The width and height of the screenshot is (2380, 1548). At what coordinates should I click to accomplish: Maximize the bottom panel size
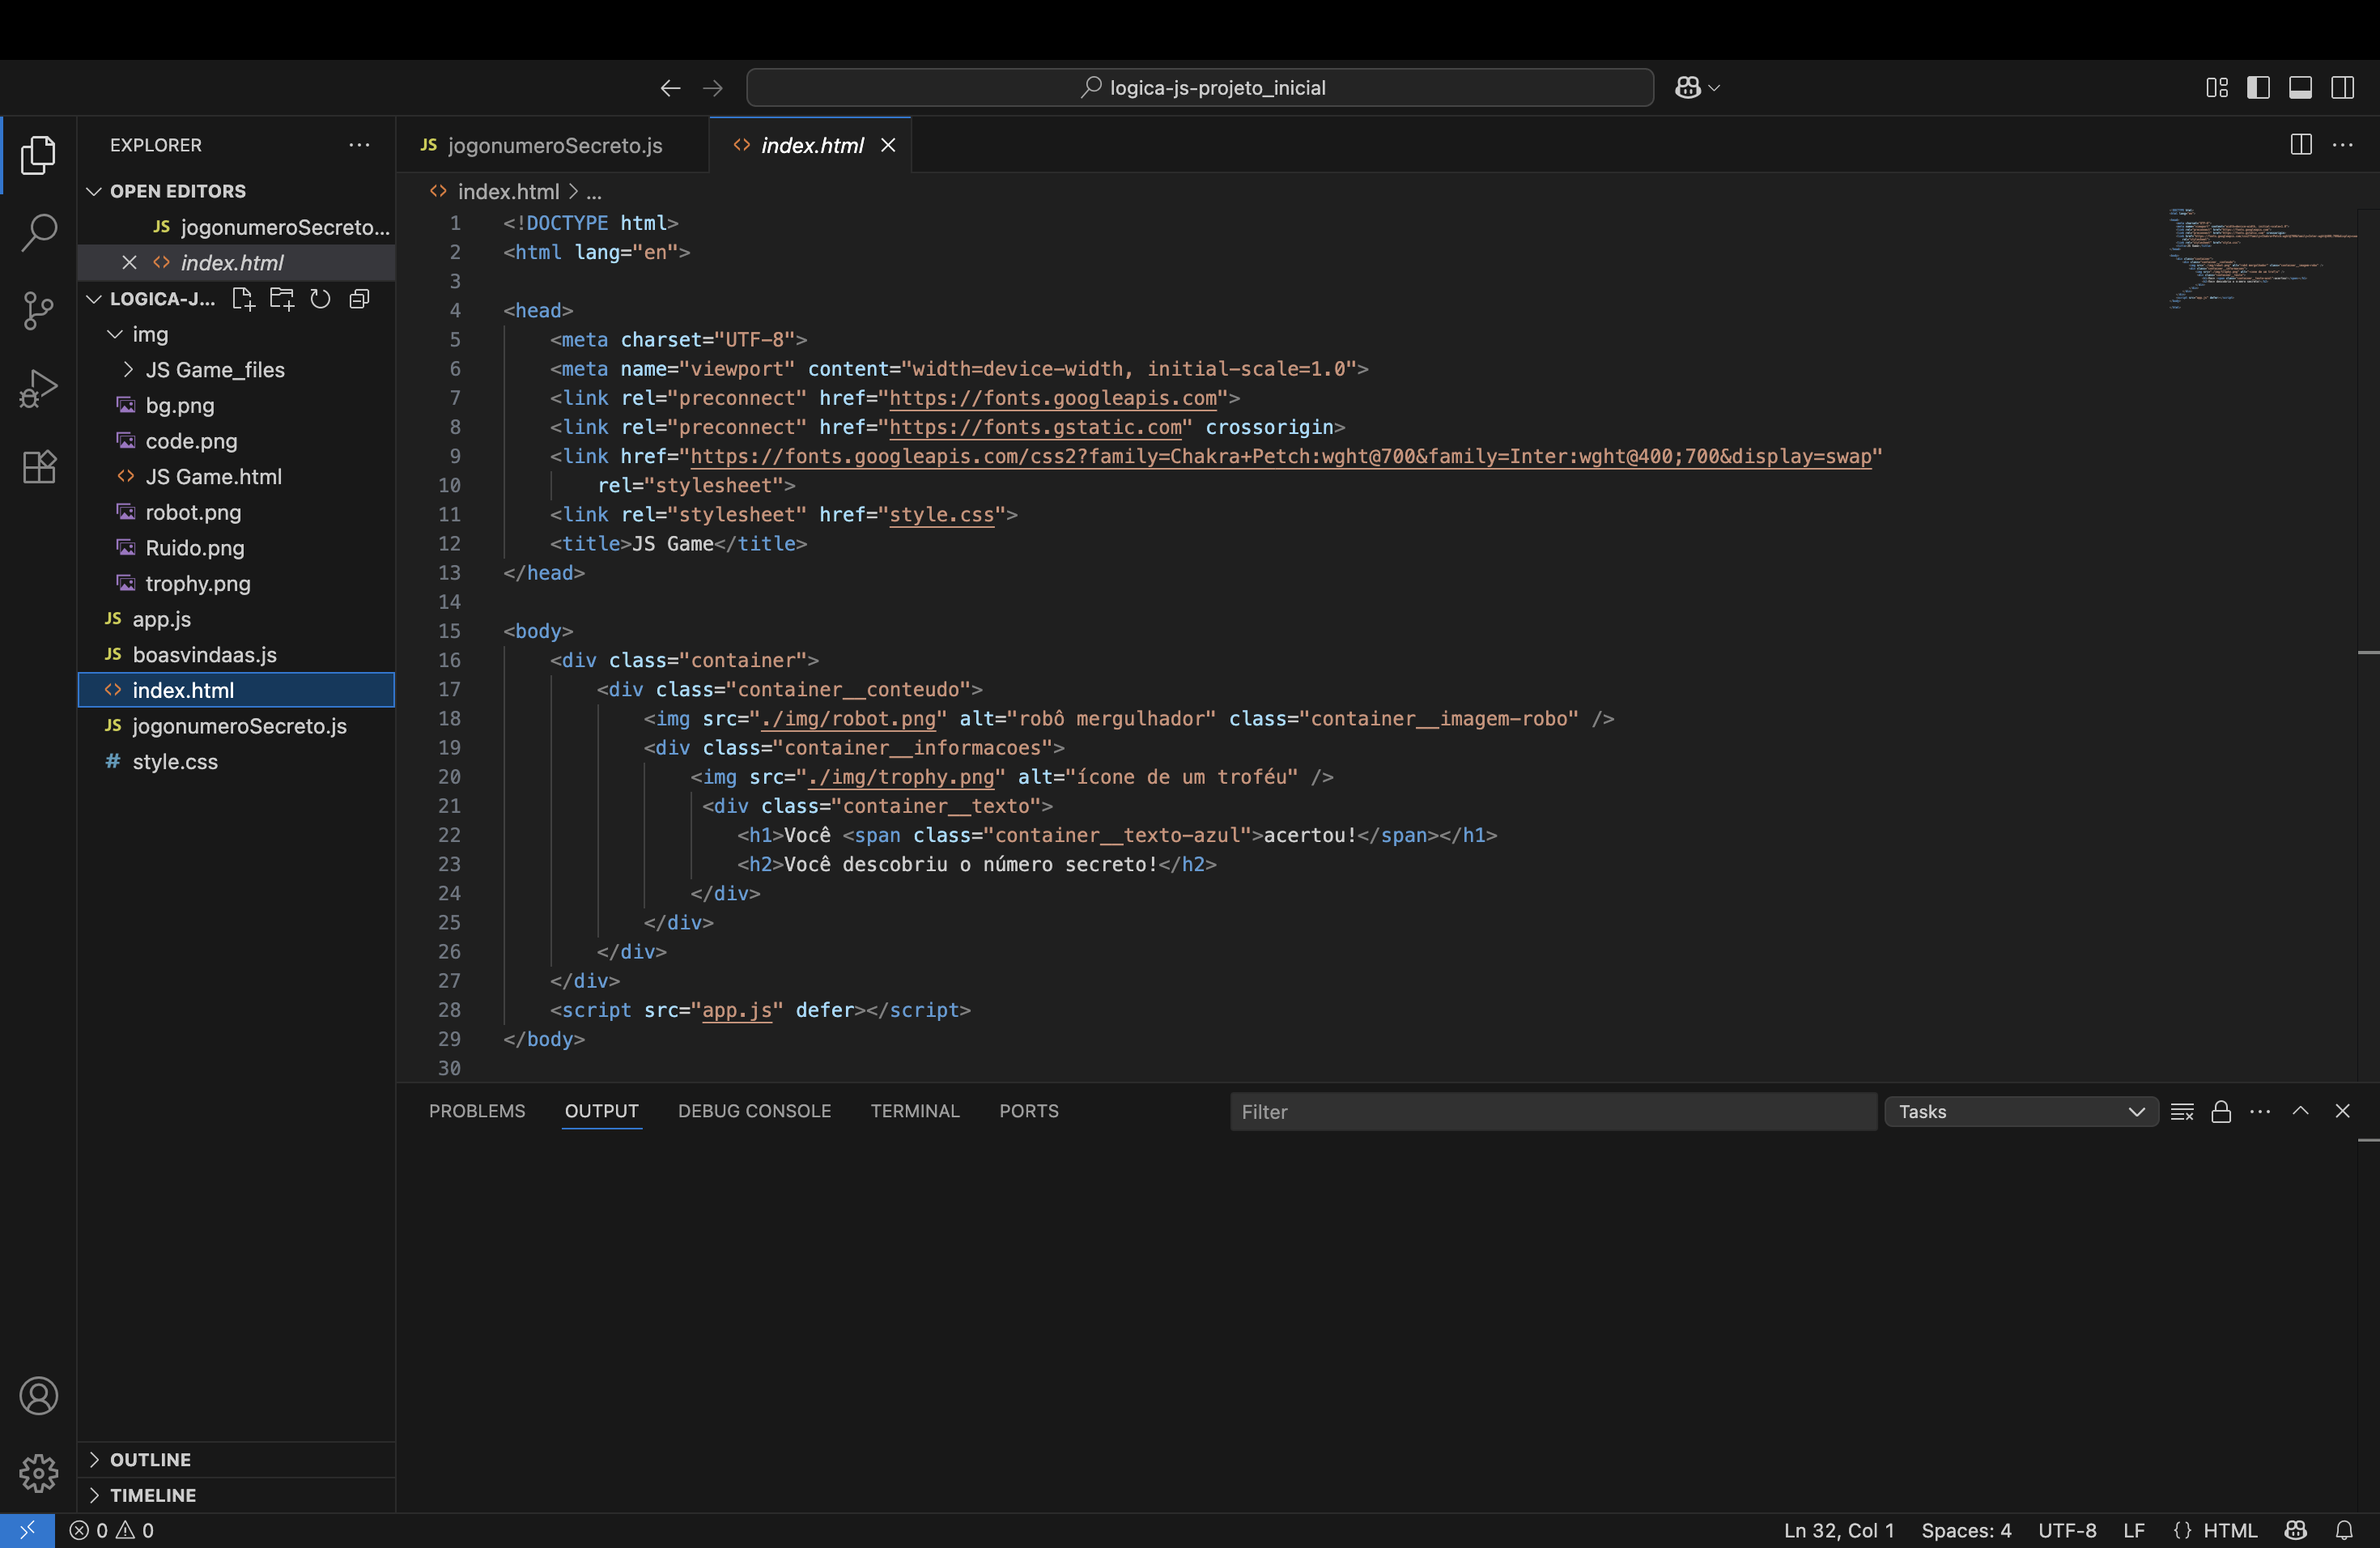[x=2300, y=1111]
